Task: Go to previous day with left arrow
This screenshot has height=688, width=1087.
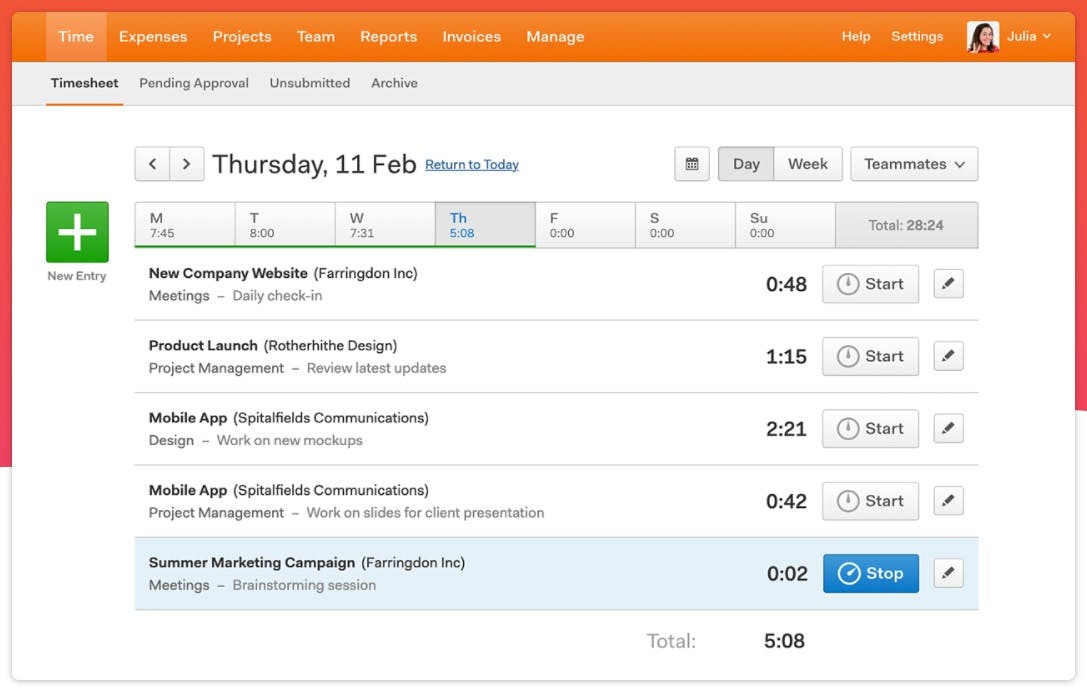Action: (152, 164)
